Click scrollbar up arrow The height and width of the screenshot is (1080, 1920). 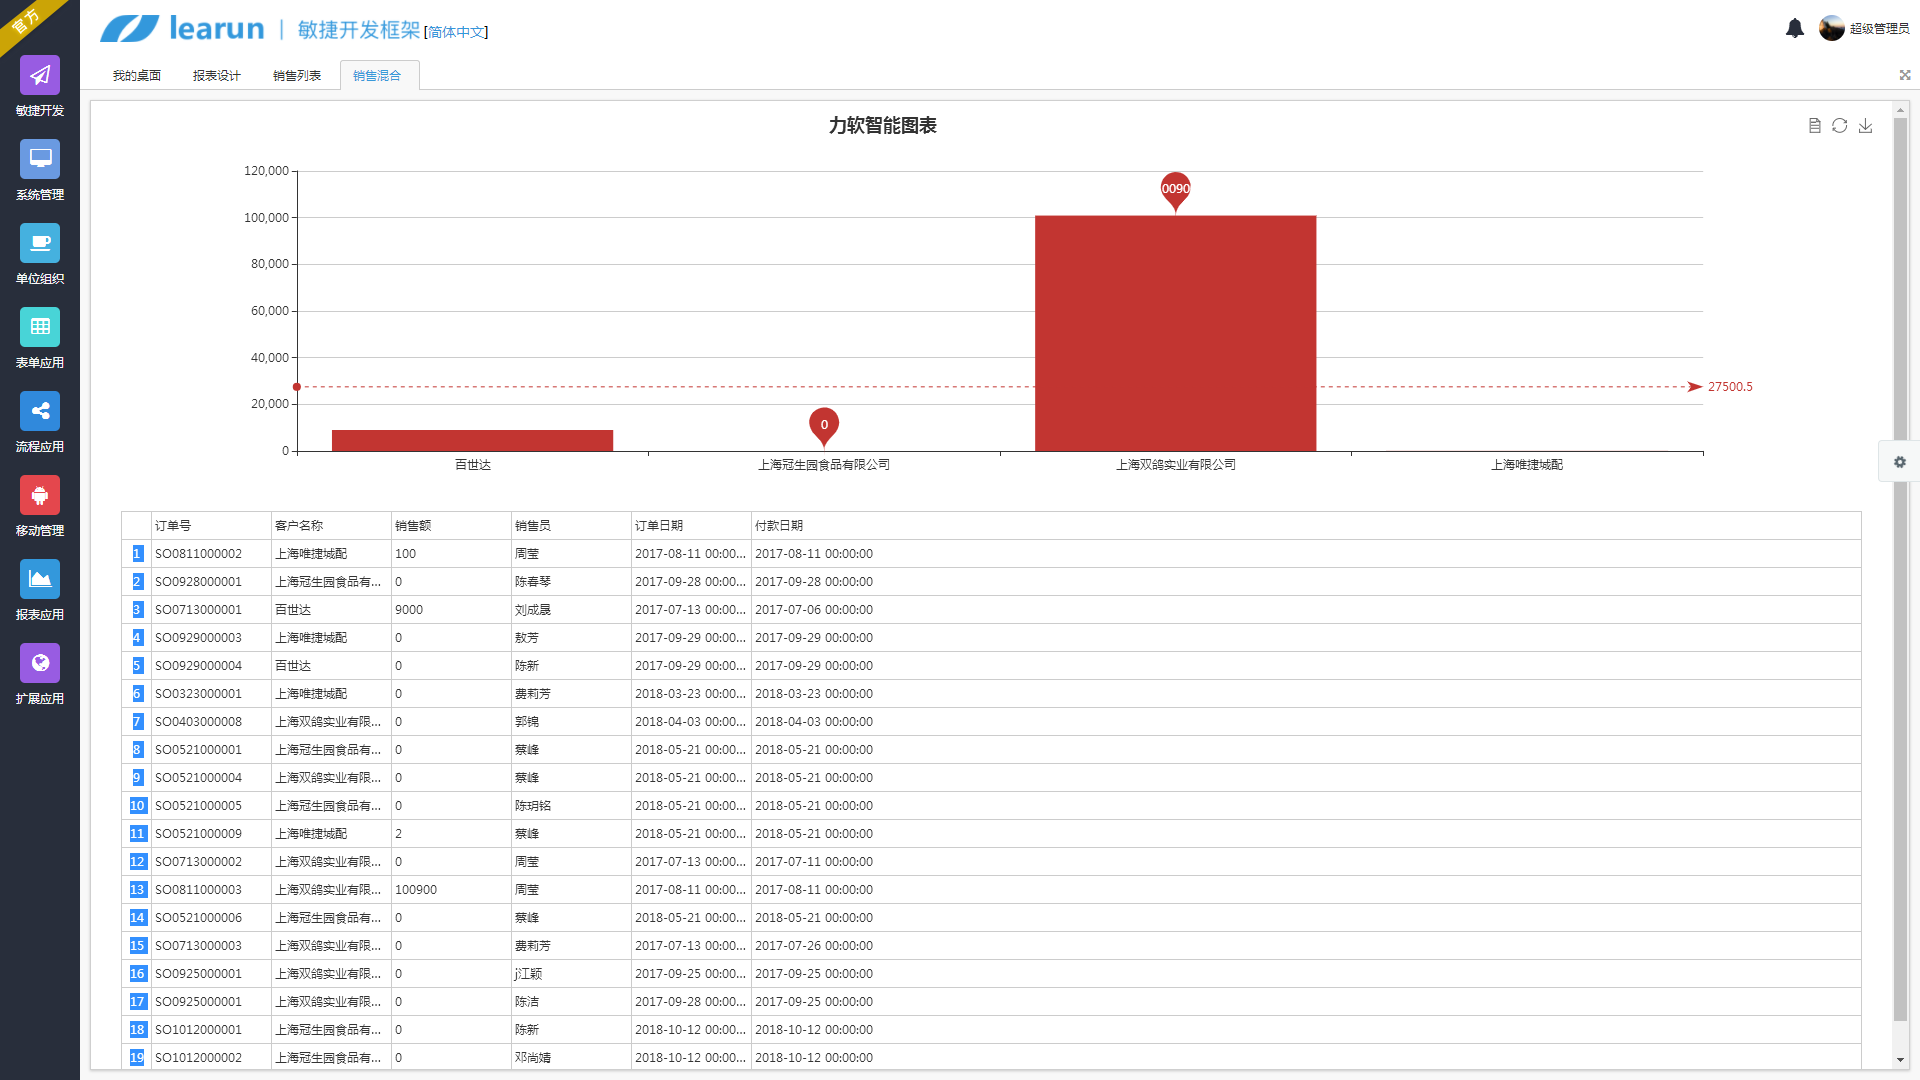[1901, 109]
